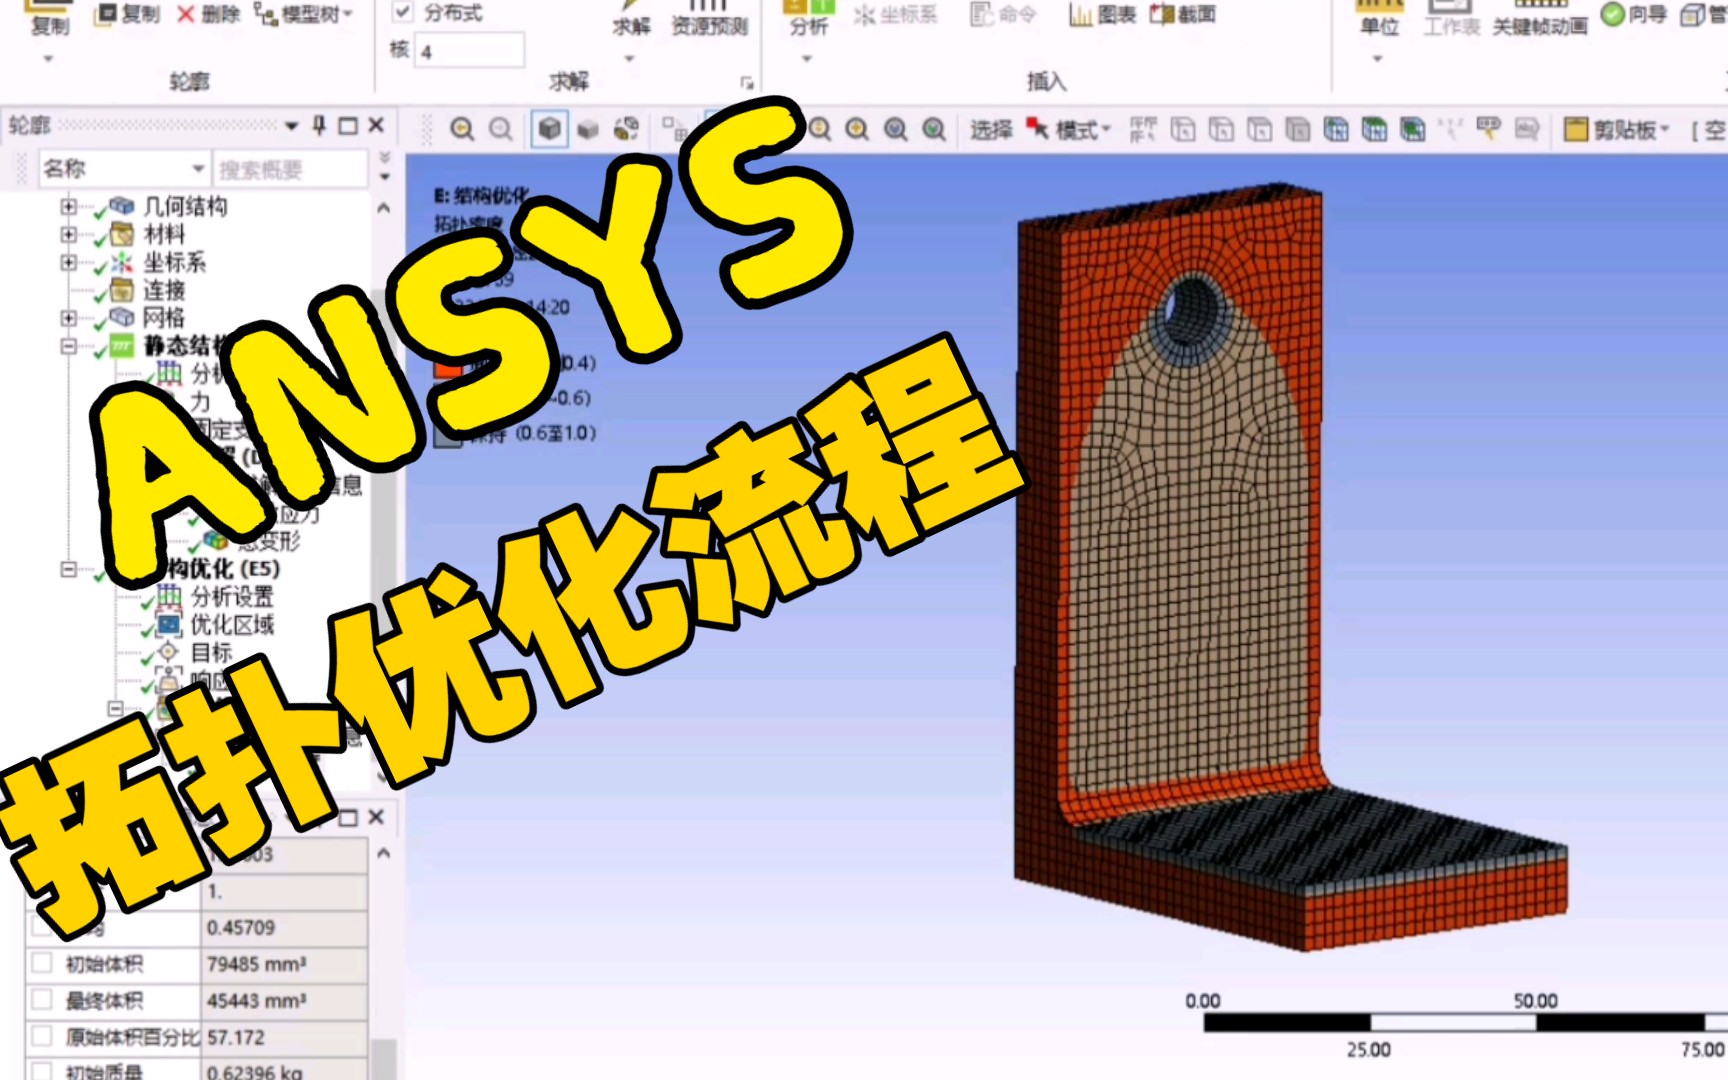Maximize the details panel below the tree
Image resolution: width=1728 pixels, height=1080 pixels.
348,818
